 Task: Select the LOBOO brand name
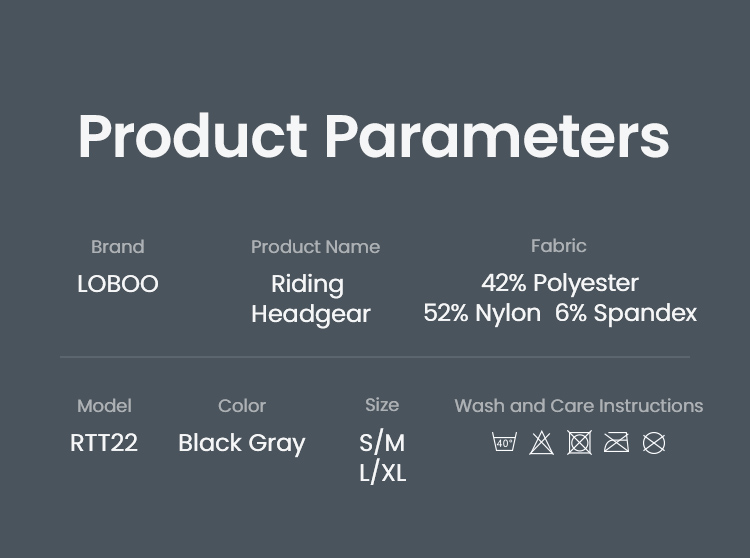pos(118,284)
